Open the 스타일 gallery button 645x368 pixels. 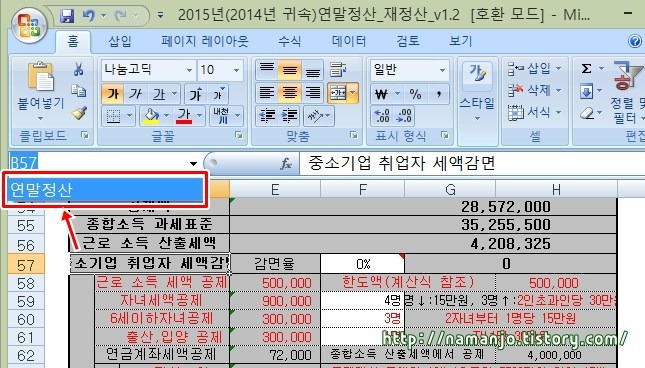coord(477,91)
